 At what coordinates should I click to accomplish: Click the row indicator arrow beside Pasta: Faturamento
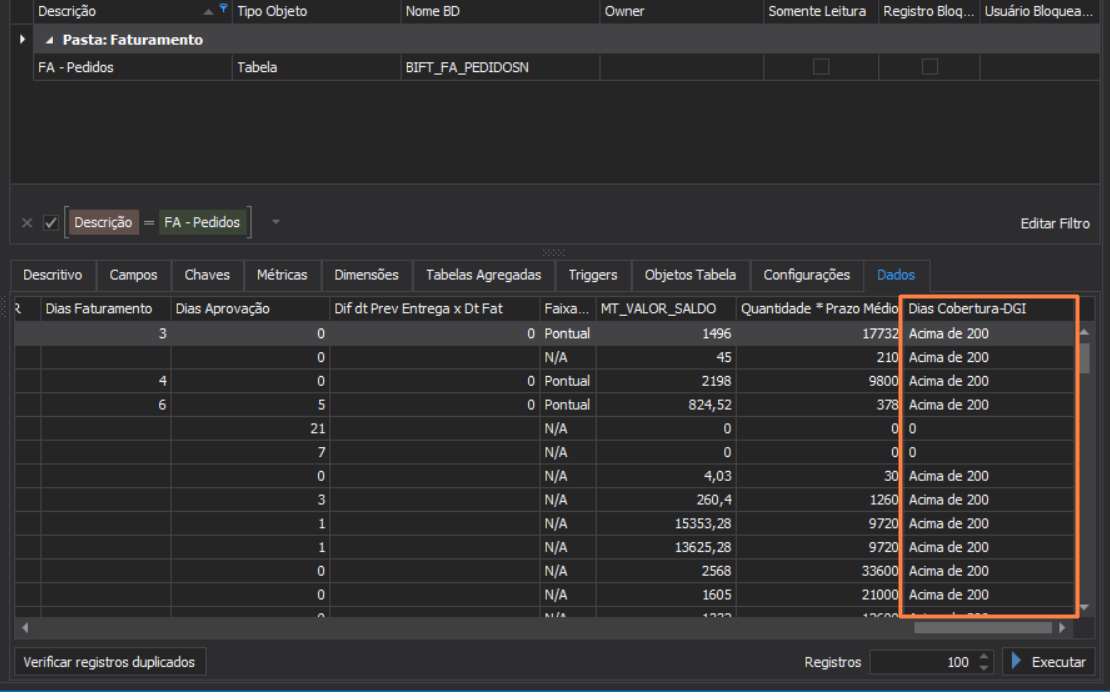22,40
